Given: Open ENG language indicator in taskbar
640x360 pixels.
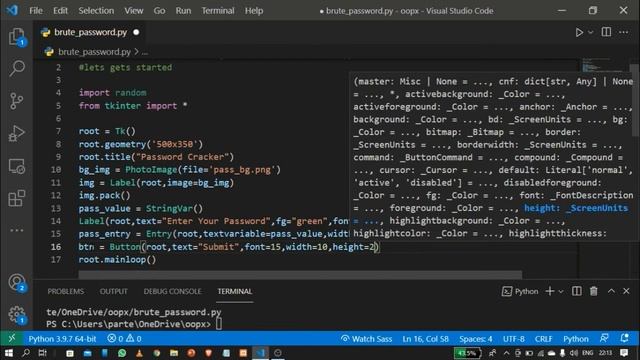Looking at the screenshot, I should tap(587, 353).
